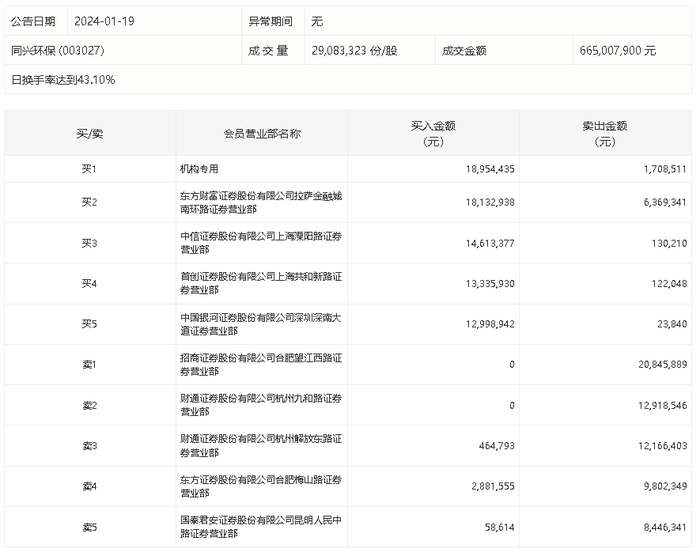Screen dimensions: 700x556
Task: Click the 卖1 rank cell
Action: 89,364
